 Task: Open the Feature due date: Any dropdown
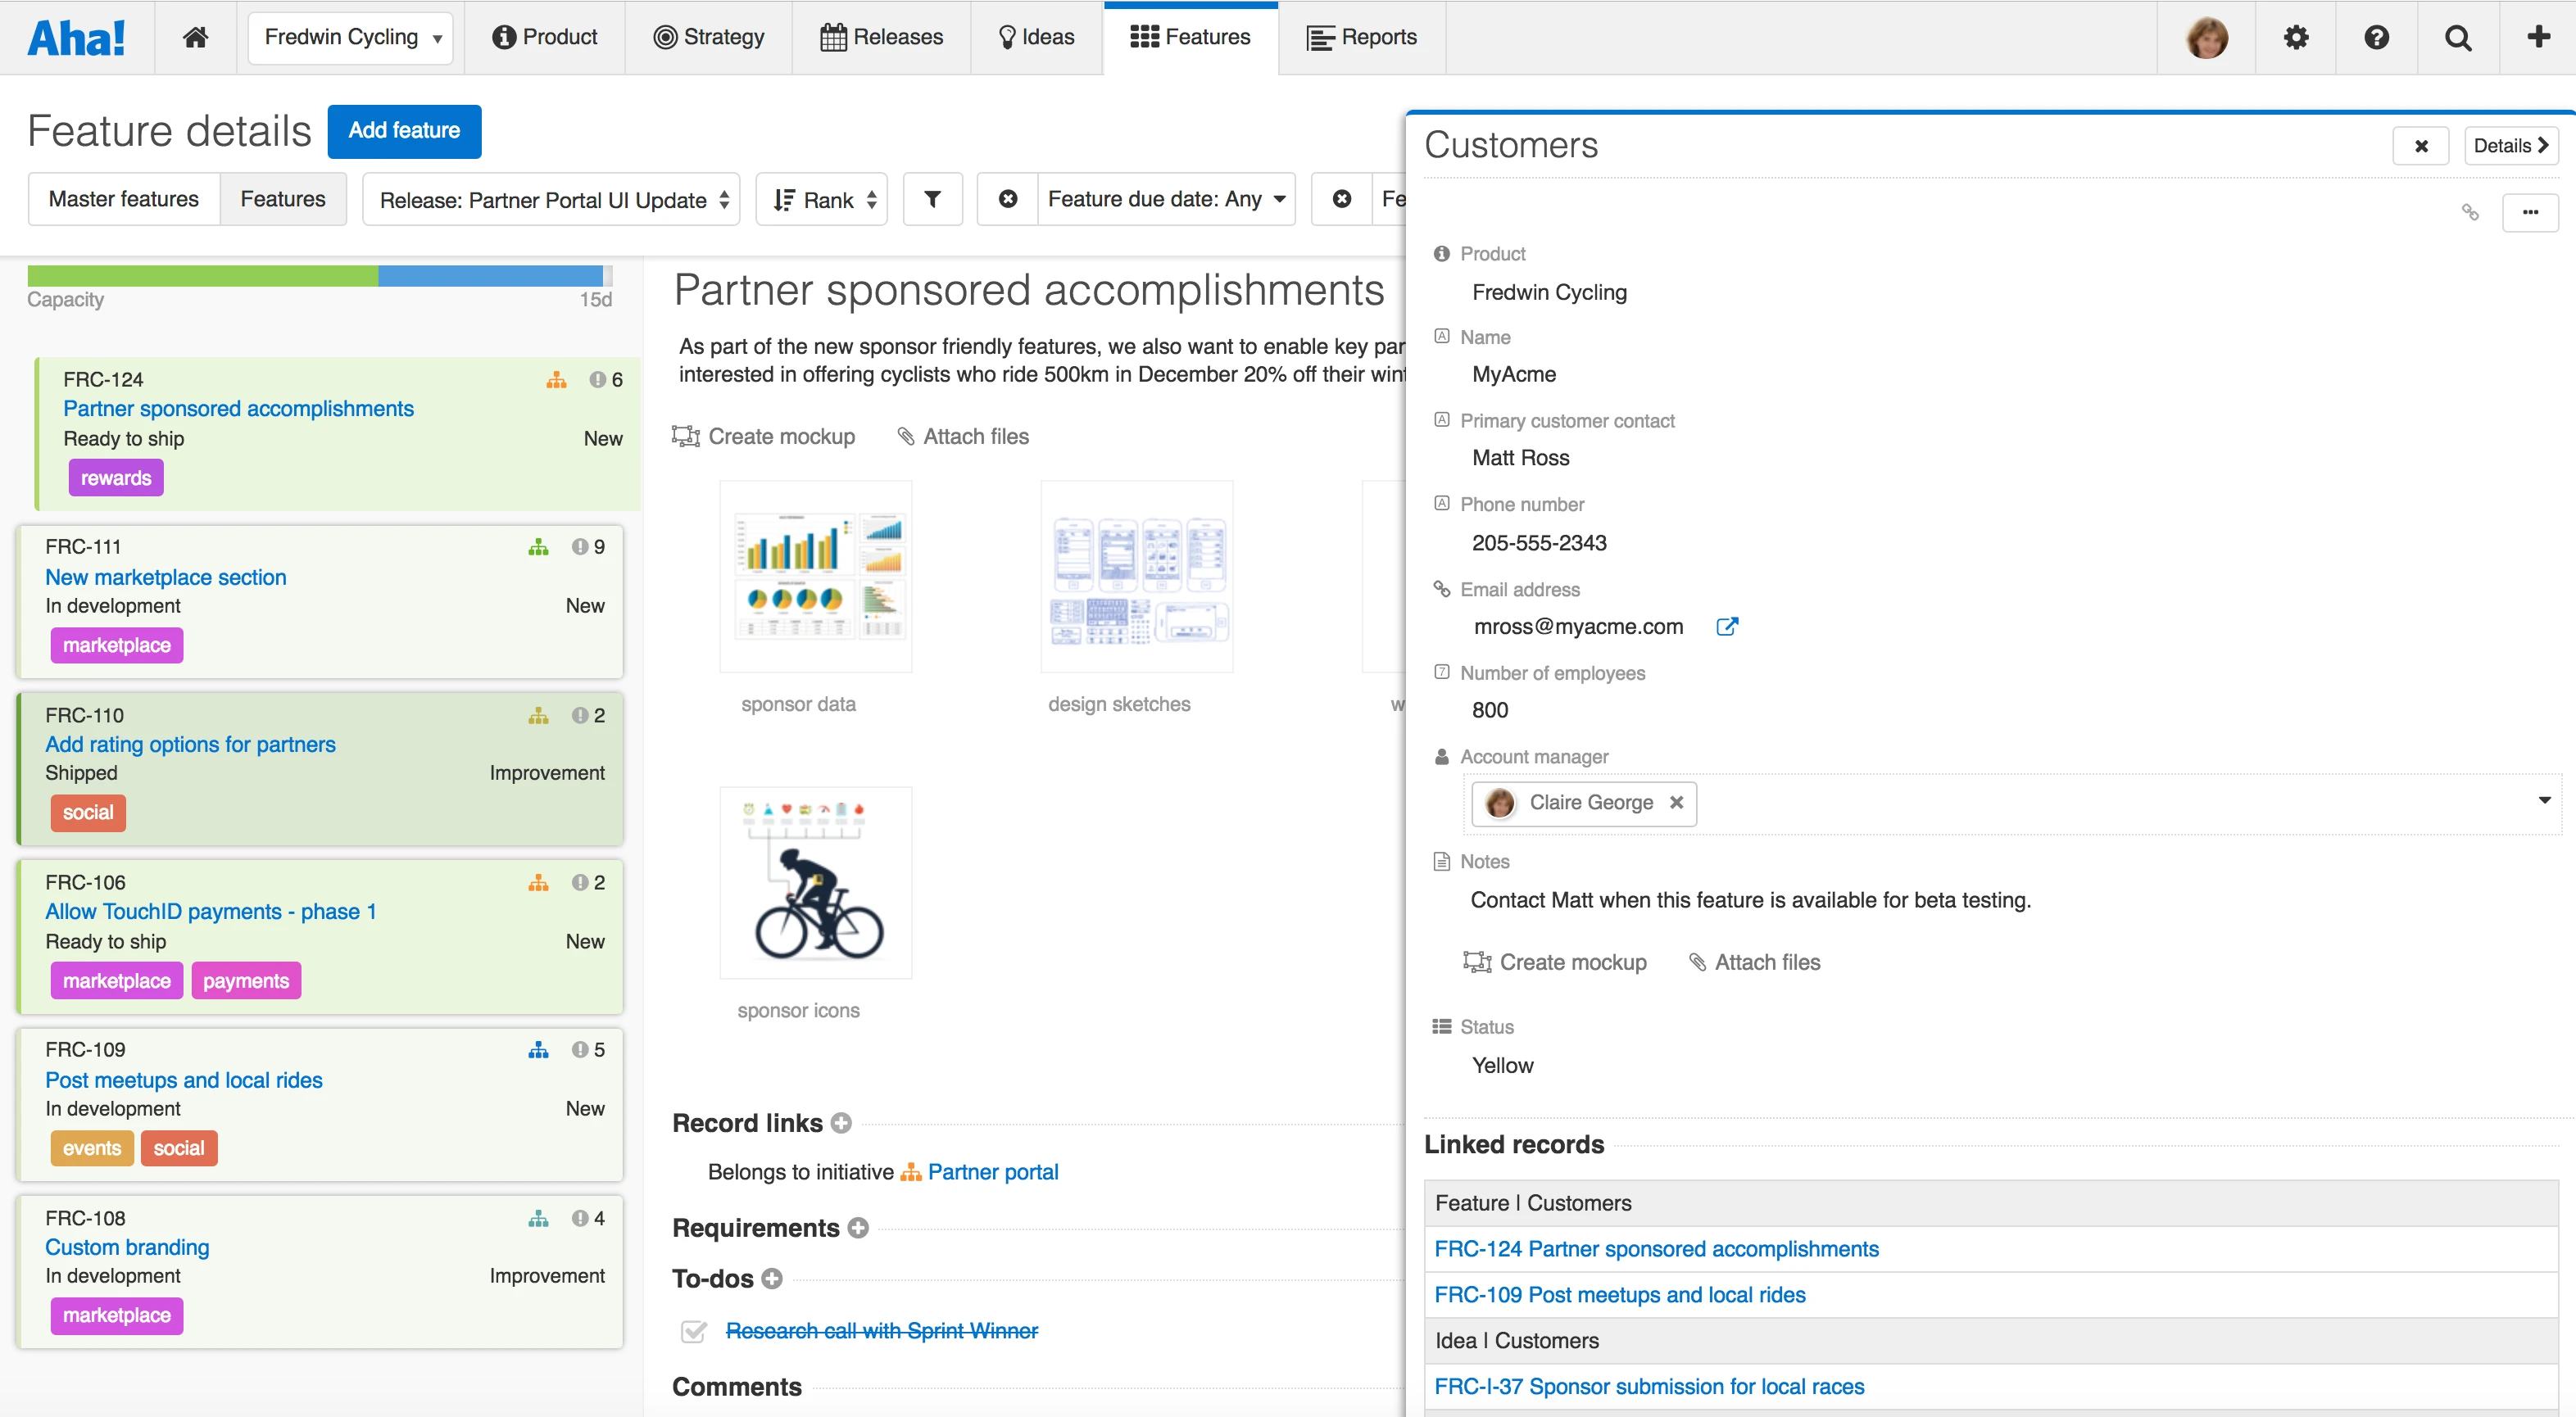[x=1165, y=199]
